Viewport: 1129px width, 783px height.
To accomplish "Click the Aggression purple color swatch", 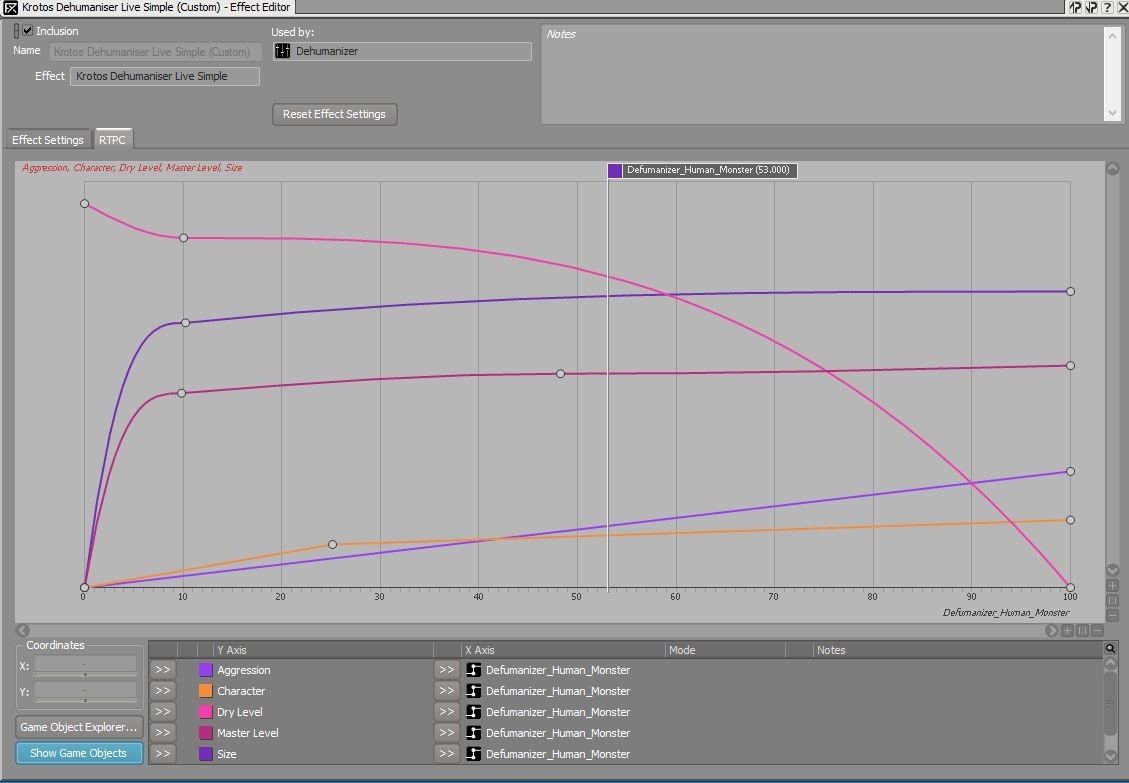I will tap(206, 670).
